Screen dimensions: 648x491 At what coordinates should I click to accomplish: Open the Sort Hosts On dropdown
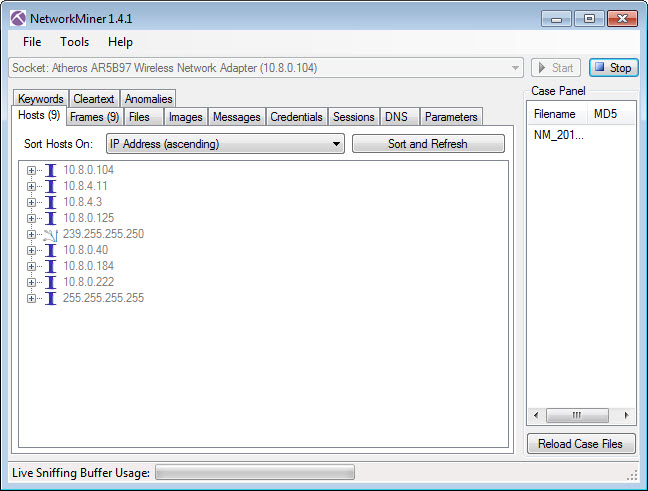click(x=225, y=144)
